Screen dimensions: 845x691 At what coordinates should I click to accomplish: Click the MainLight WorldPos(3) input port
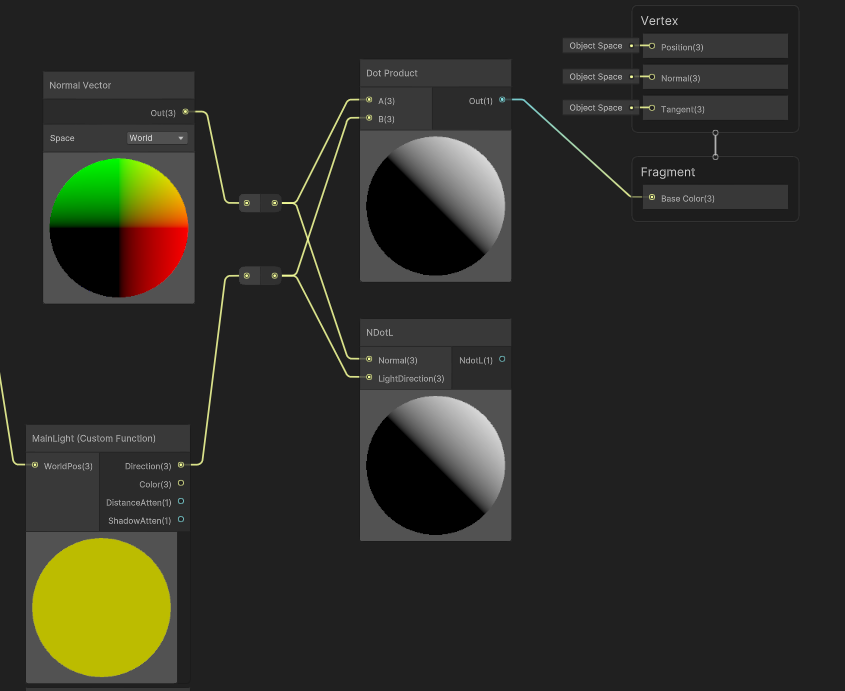click(x=35, y=465)
